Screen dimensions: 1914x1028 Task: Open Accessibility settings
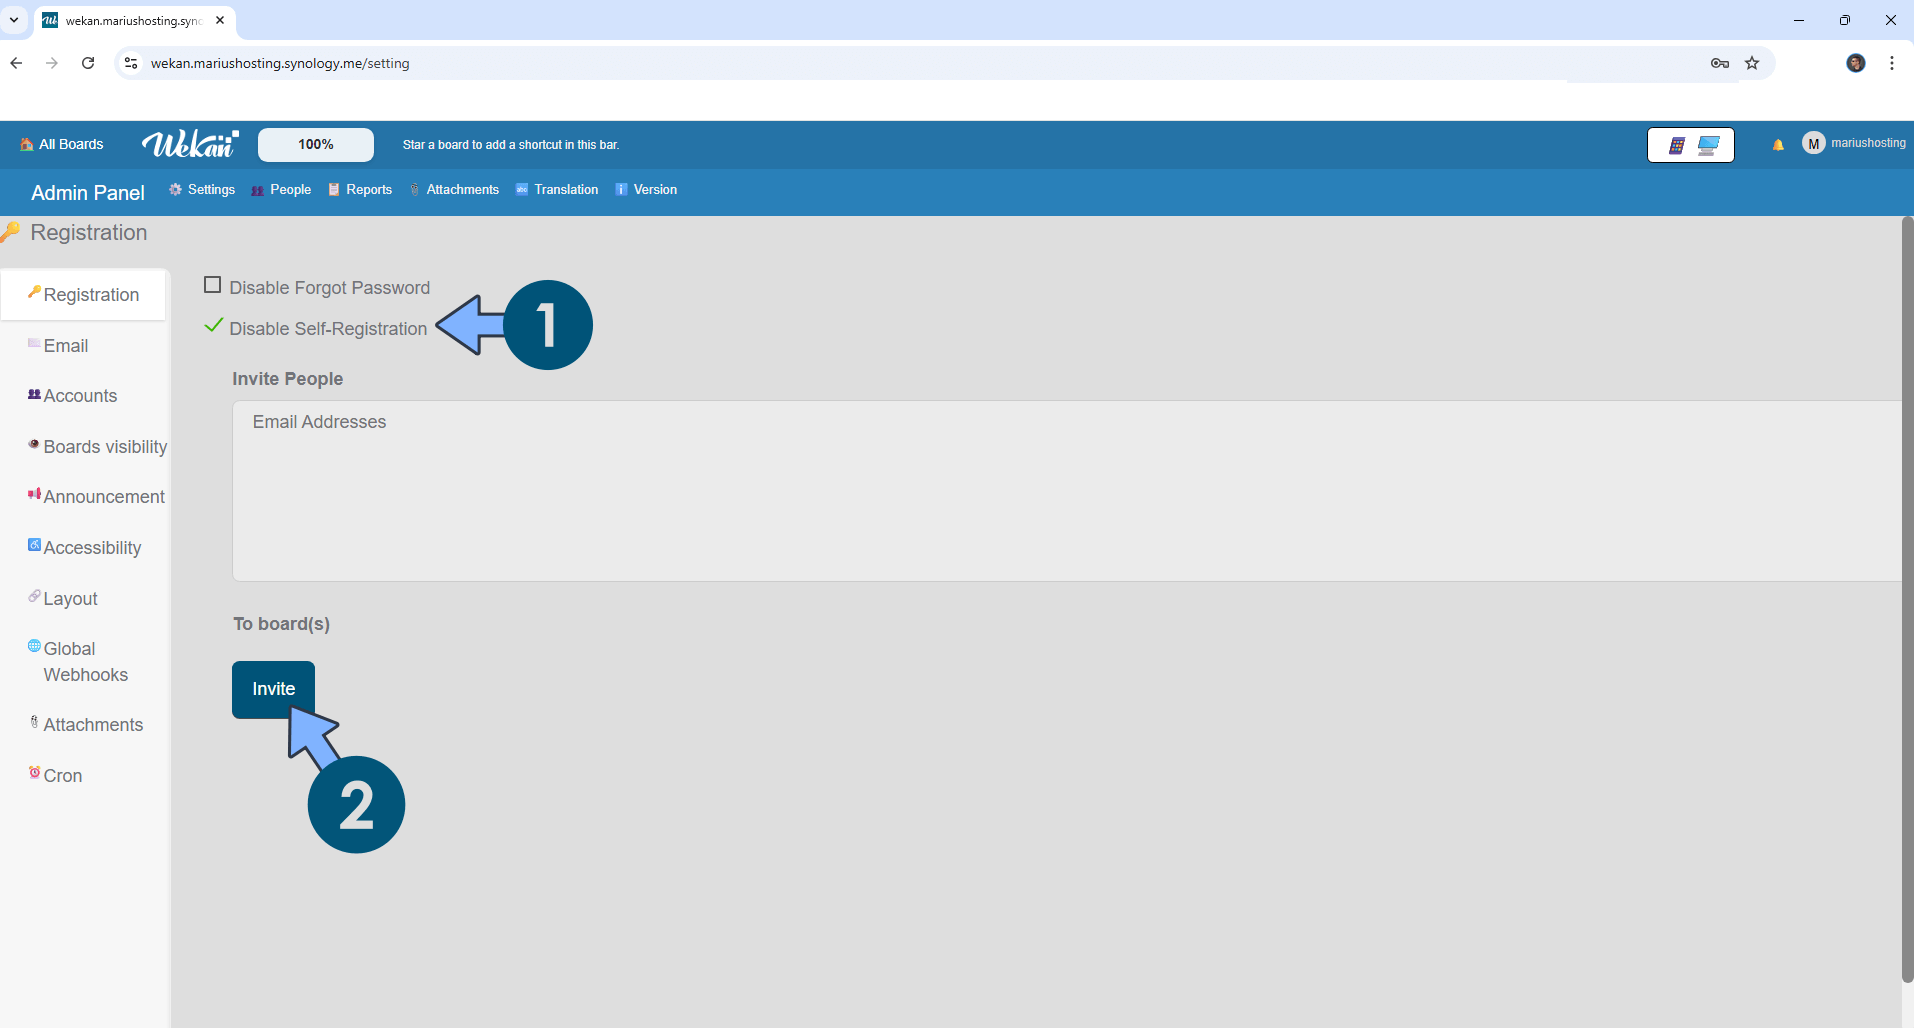[91, 547]
